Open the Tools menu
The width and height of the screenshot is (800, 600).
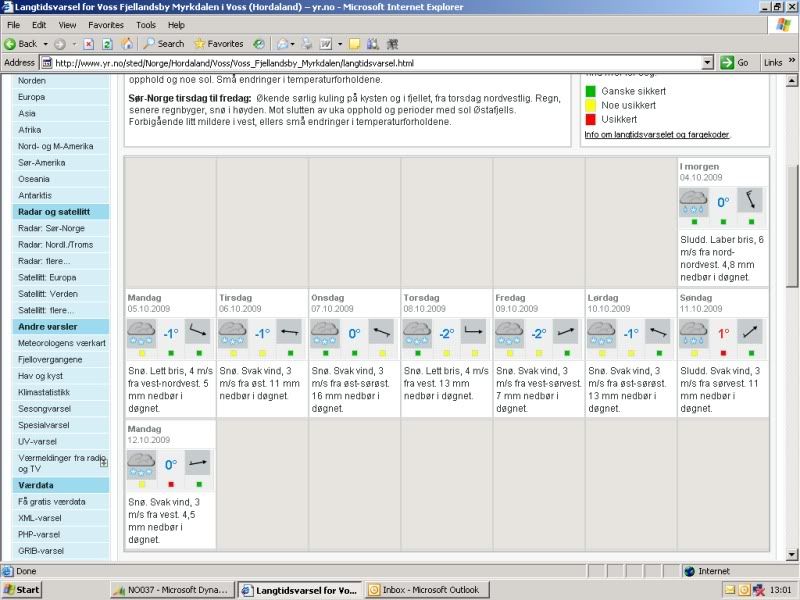click(146, 24)
